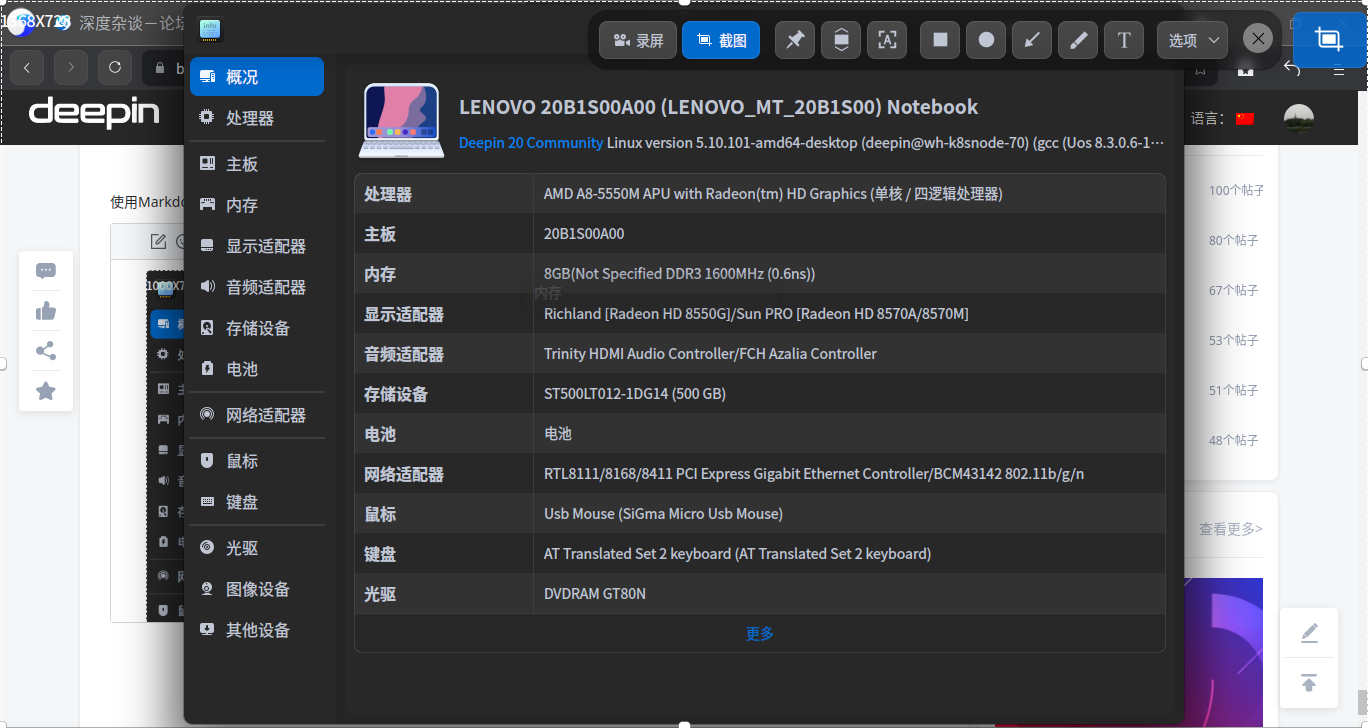Click the LENOVO 20B1S00A00 Notebook title
Viewport: 1368px width, 728px height.
pyautogui.click(x=718, y=107)
